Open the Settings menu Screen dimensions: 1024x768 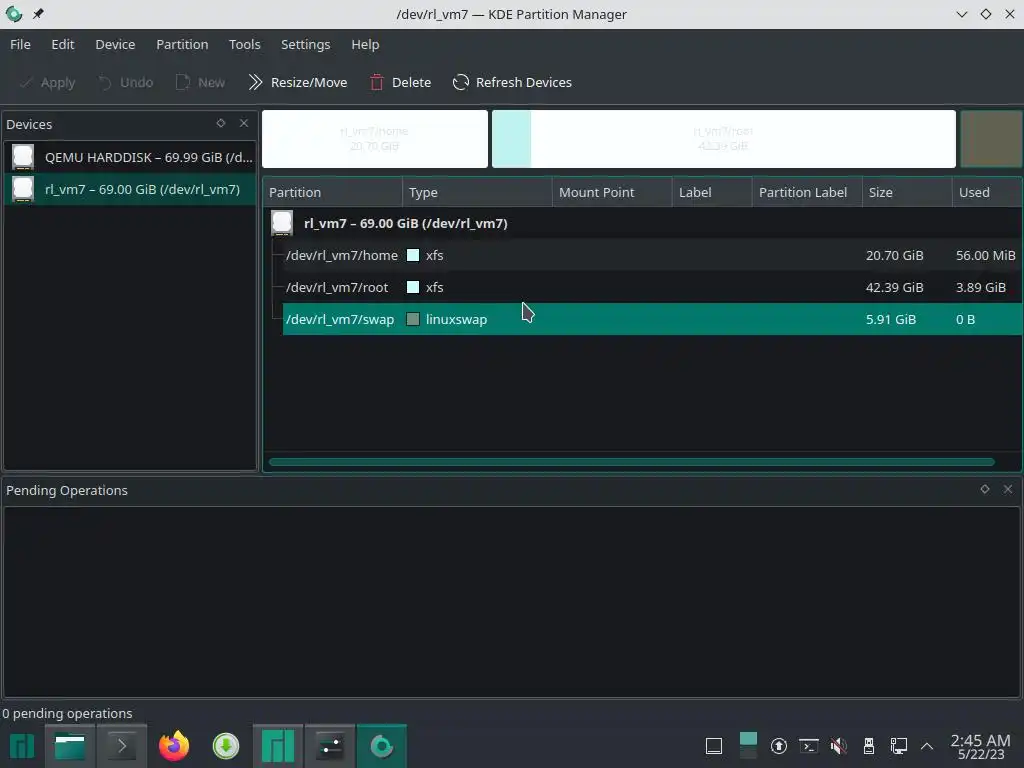(306, 44)
